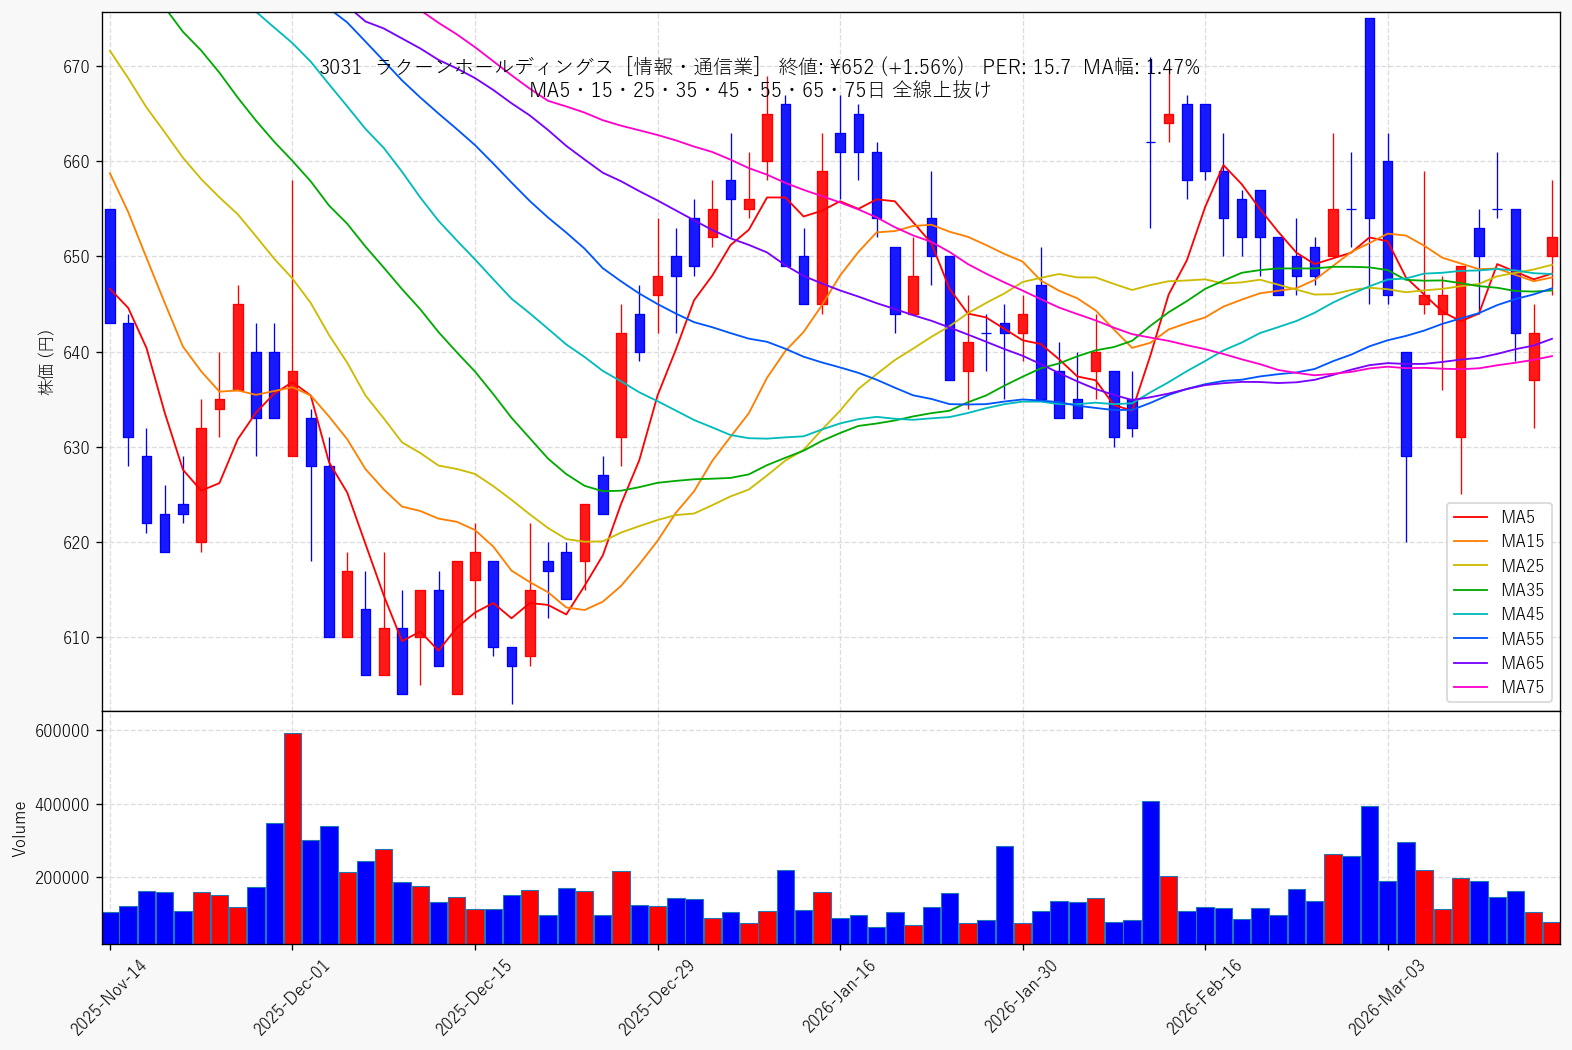Click the 670 price axis tick

click(x=76, y=67)
